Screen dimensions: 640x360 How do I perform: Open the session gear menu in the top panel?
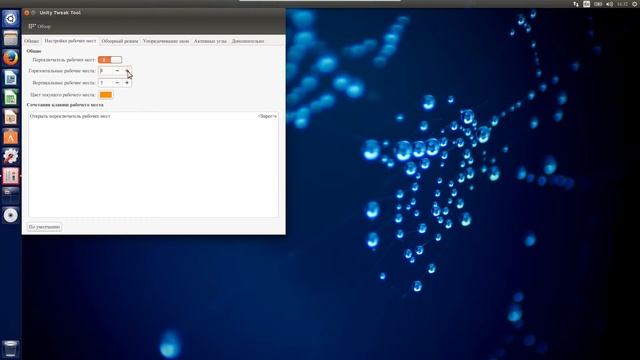click(x=635, y=4)
